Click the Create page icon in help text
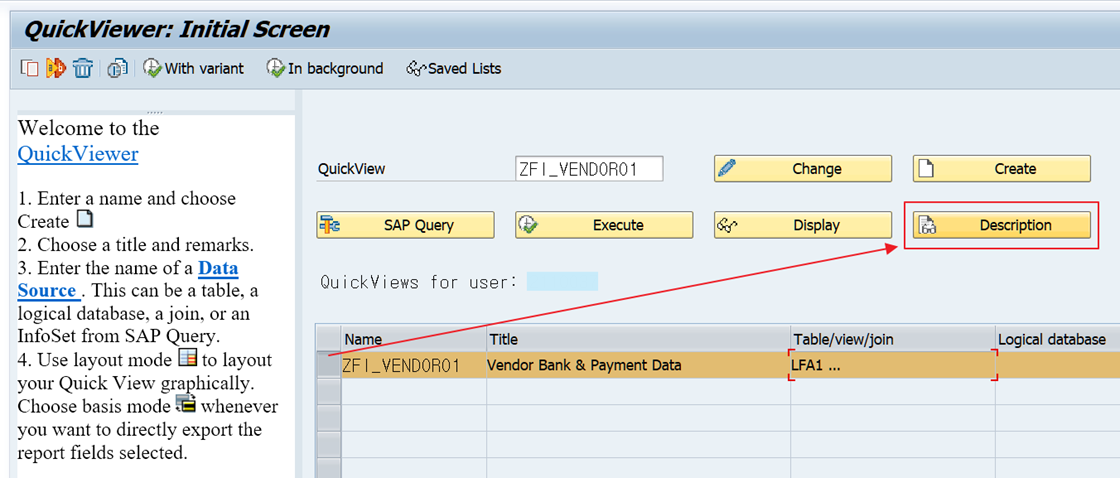 (84, 219)
